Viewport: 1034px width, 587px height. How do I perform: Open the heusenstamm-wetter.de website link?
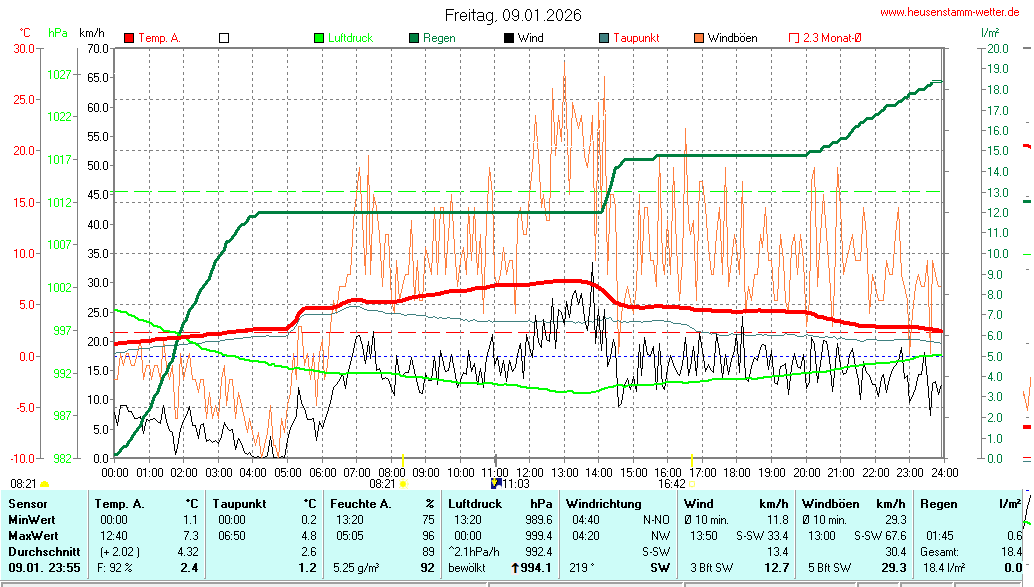950,12
